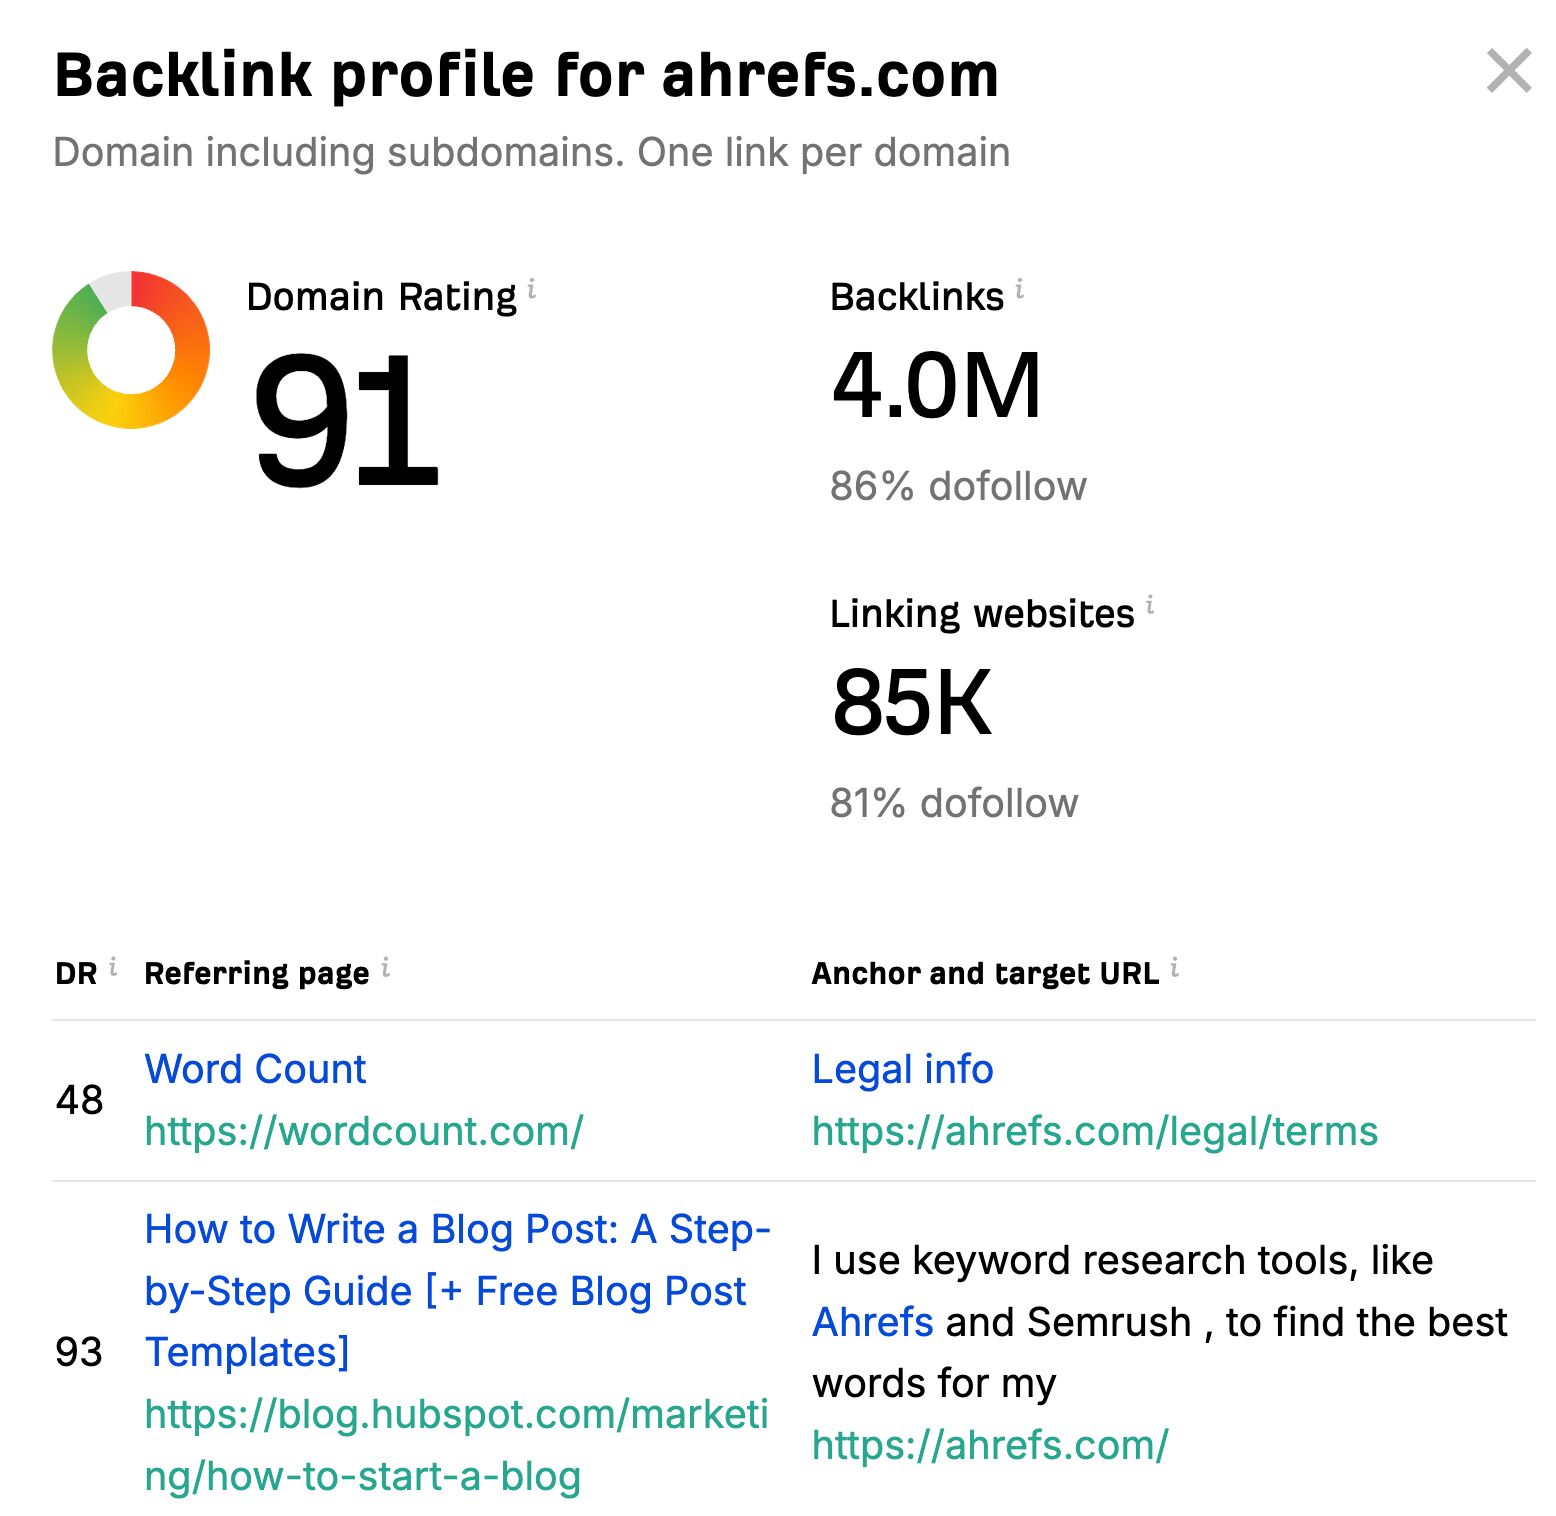The height and width of the screenshot is (1516, 1556).
Task: Open the Legal info anchor link
Action: point(901,1068)
